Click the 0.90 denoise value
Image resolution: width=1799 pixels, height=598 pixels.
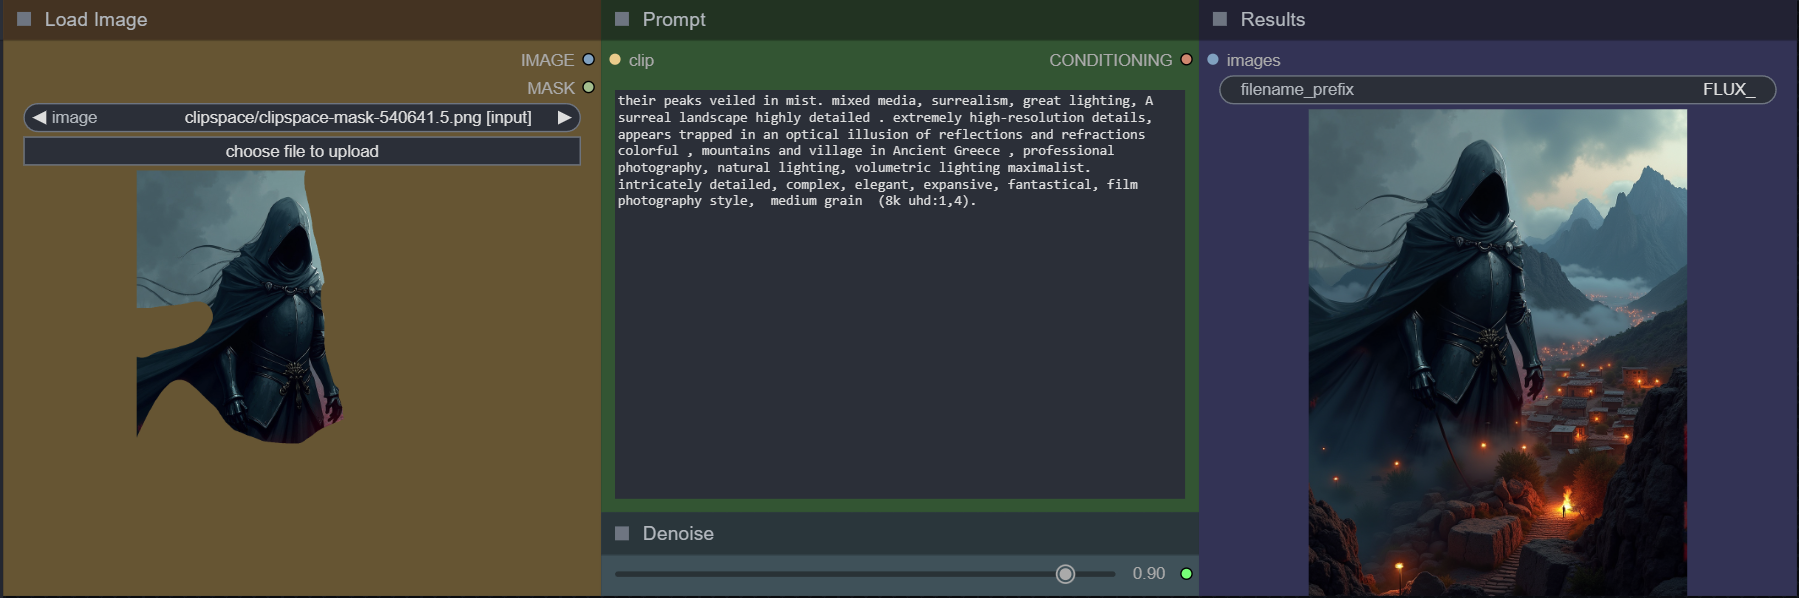[1149, 573]
